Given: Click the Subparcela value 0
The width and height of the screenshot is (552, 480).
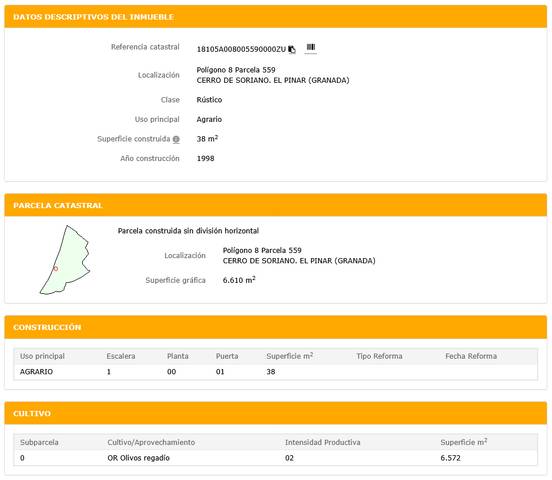Looking at the screenshot, I should click(22, 458).
